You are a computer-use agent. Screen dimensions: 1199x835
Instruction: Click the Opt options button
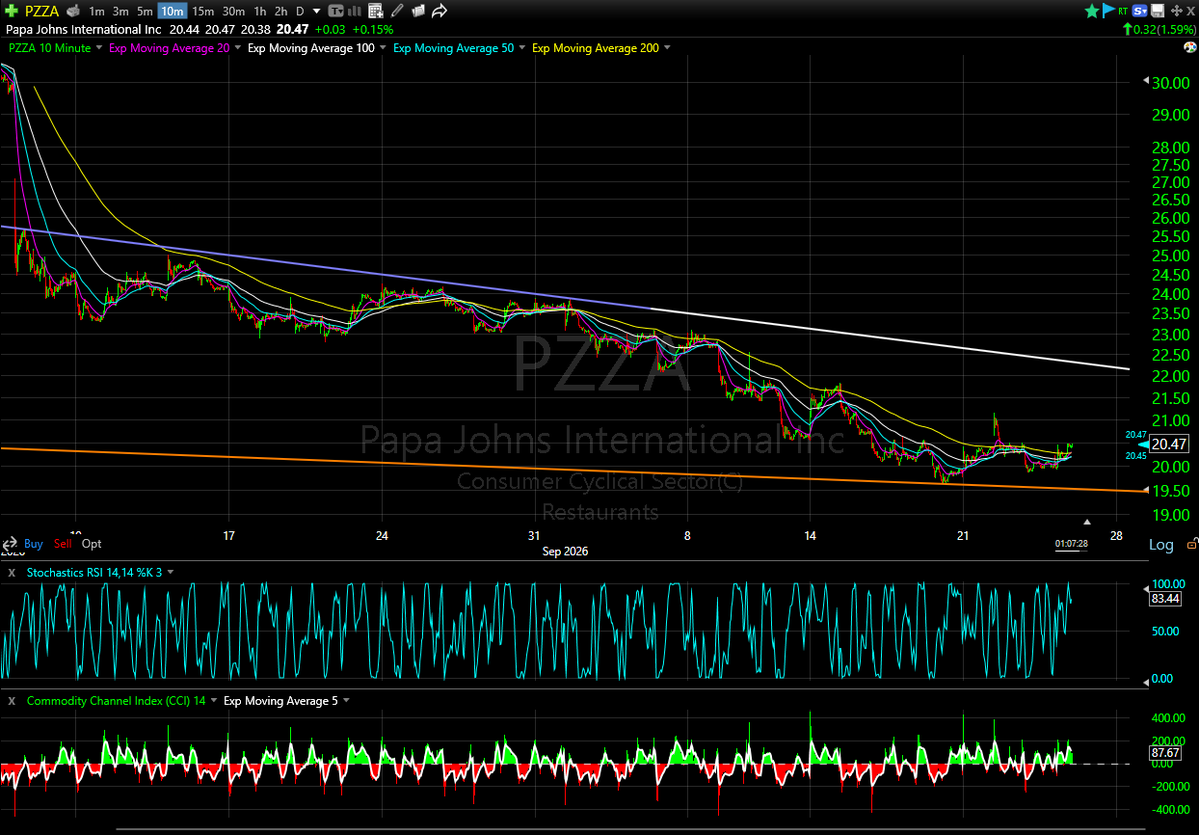(92, 544)
